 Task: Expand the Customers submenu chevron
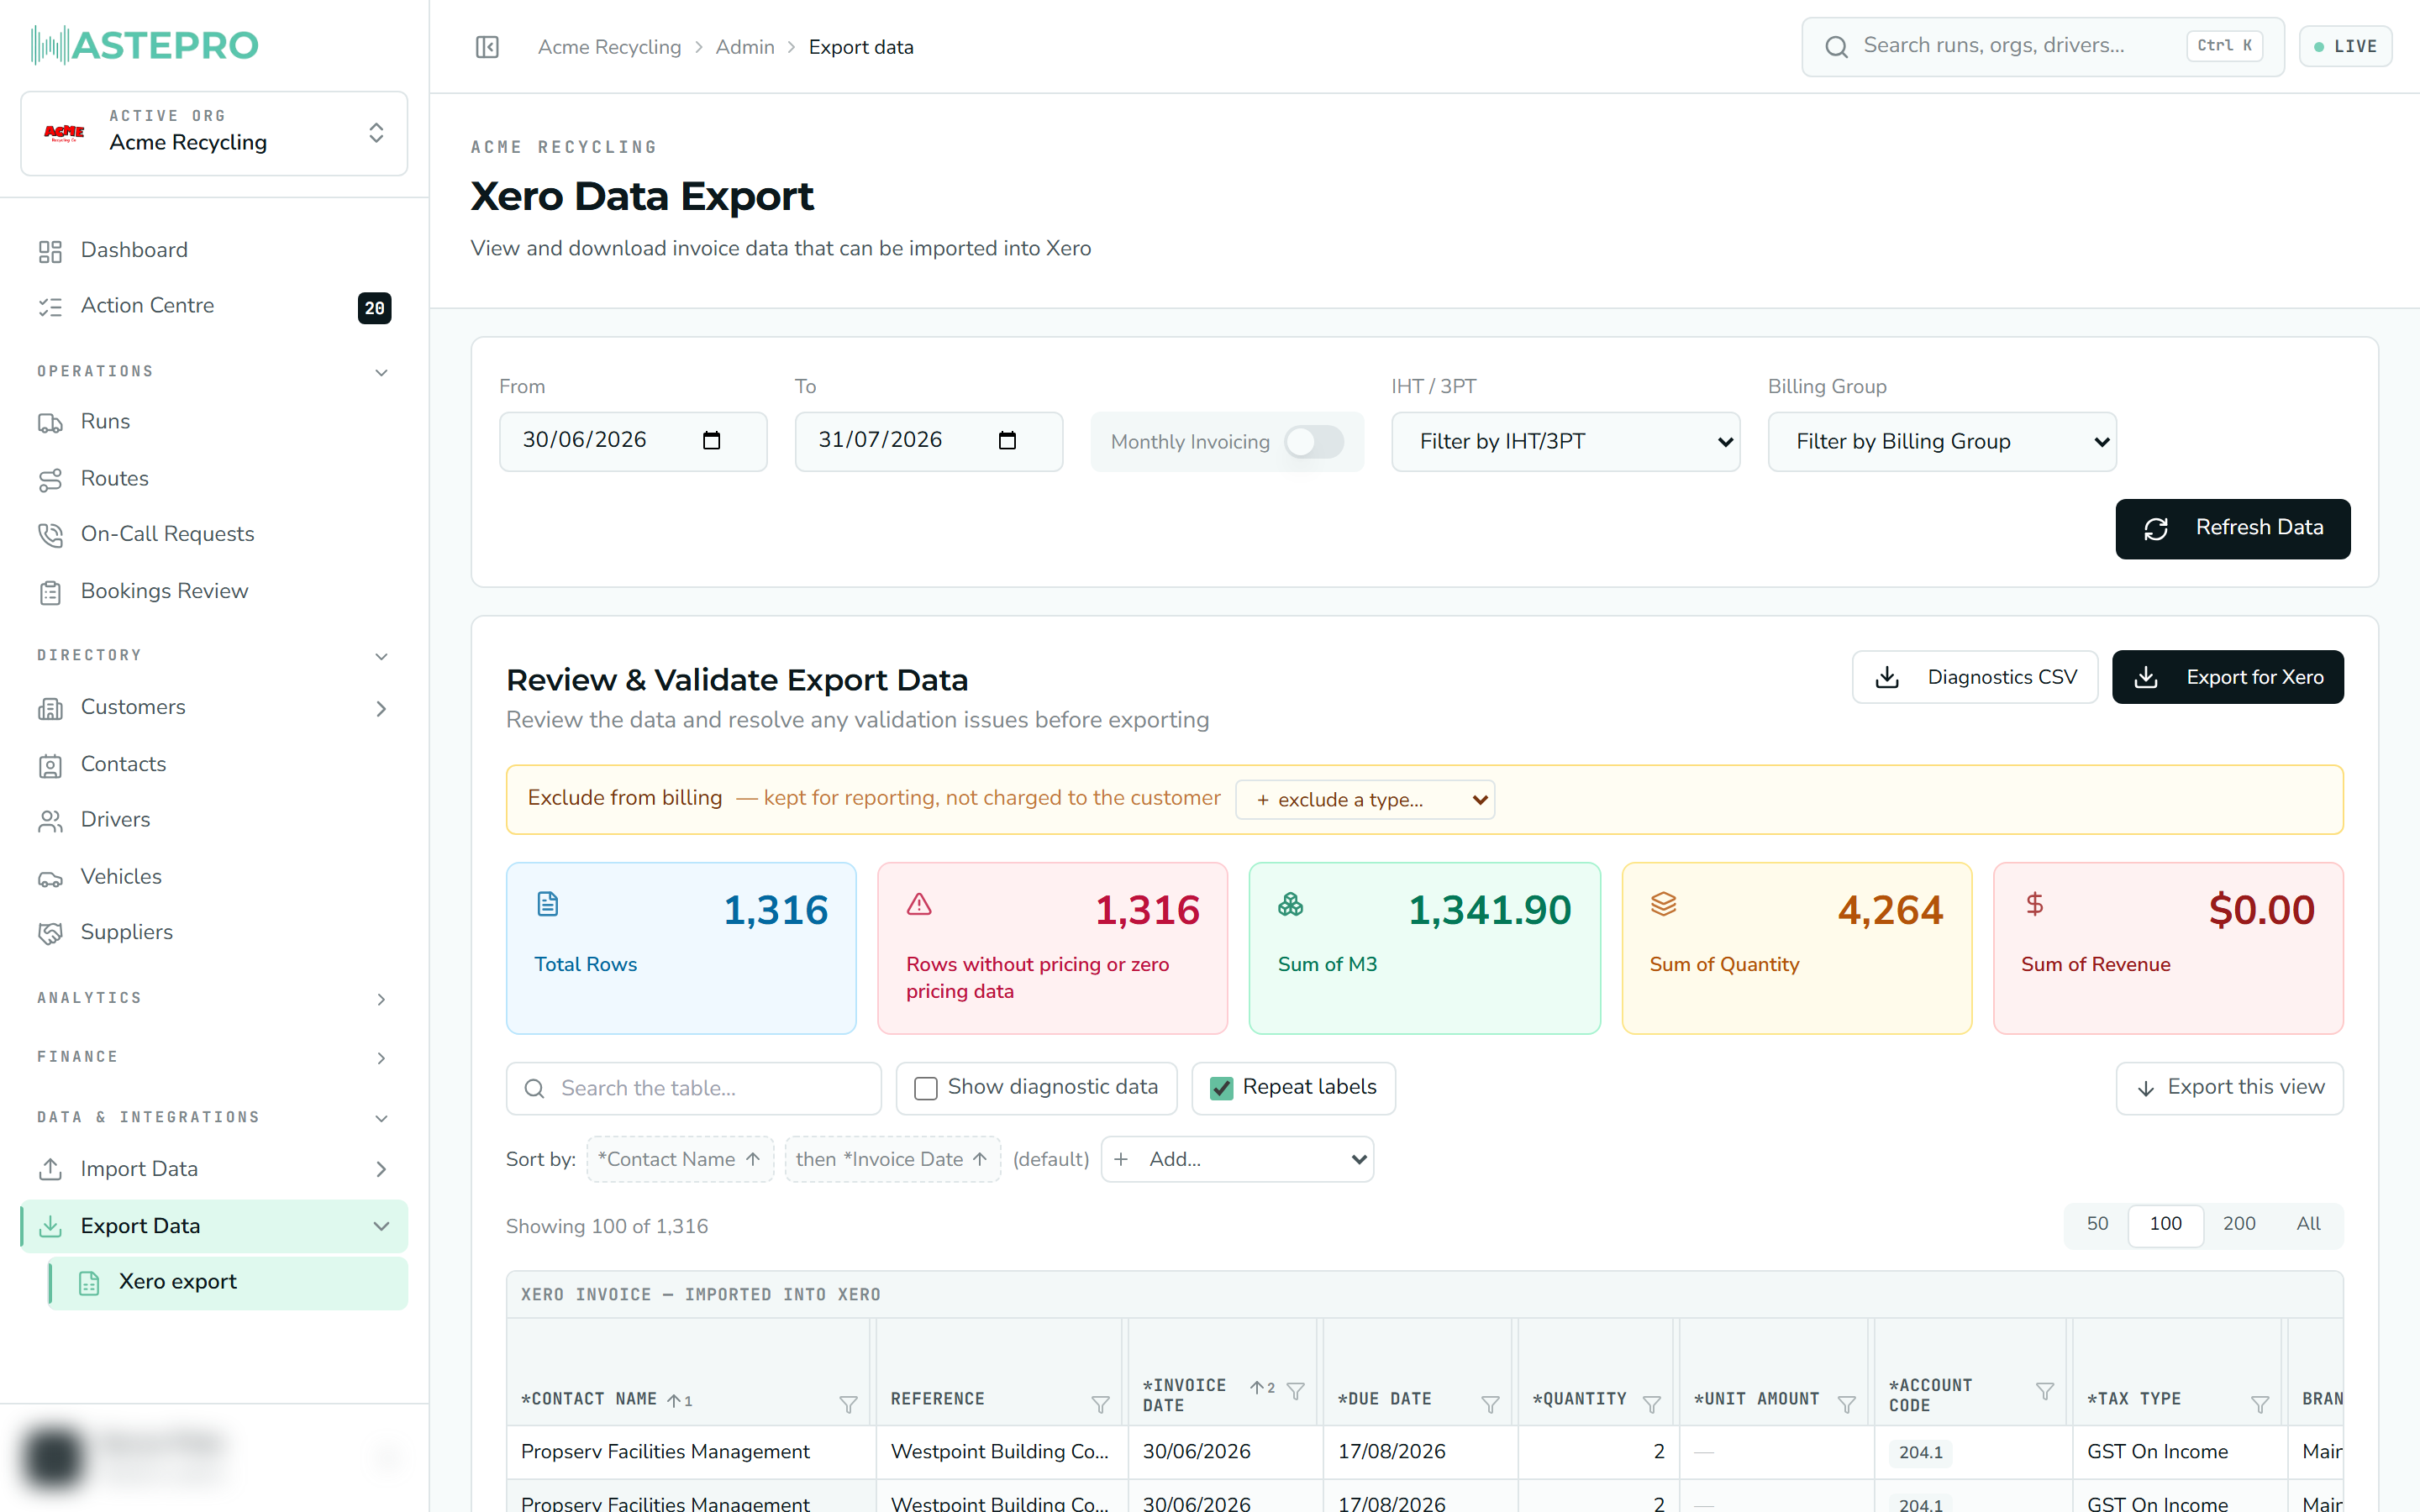pyautogui.click(x=381, y=709)
